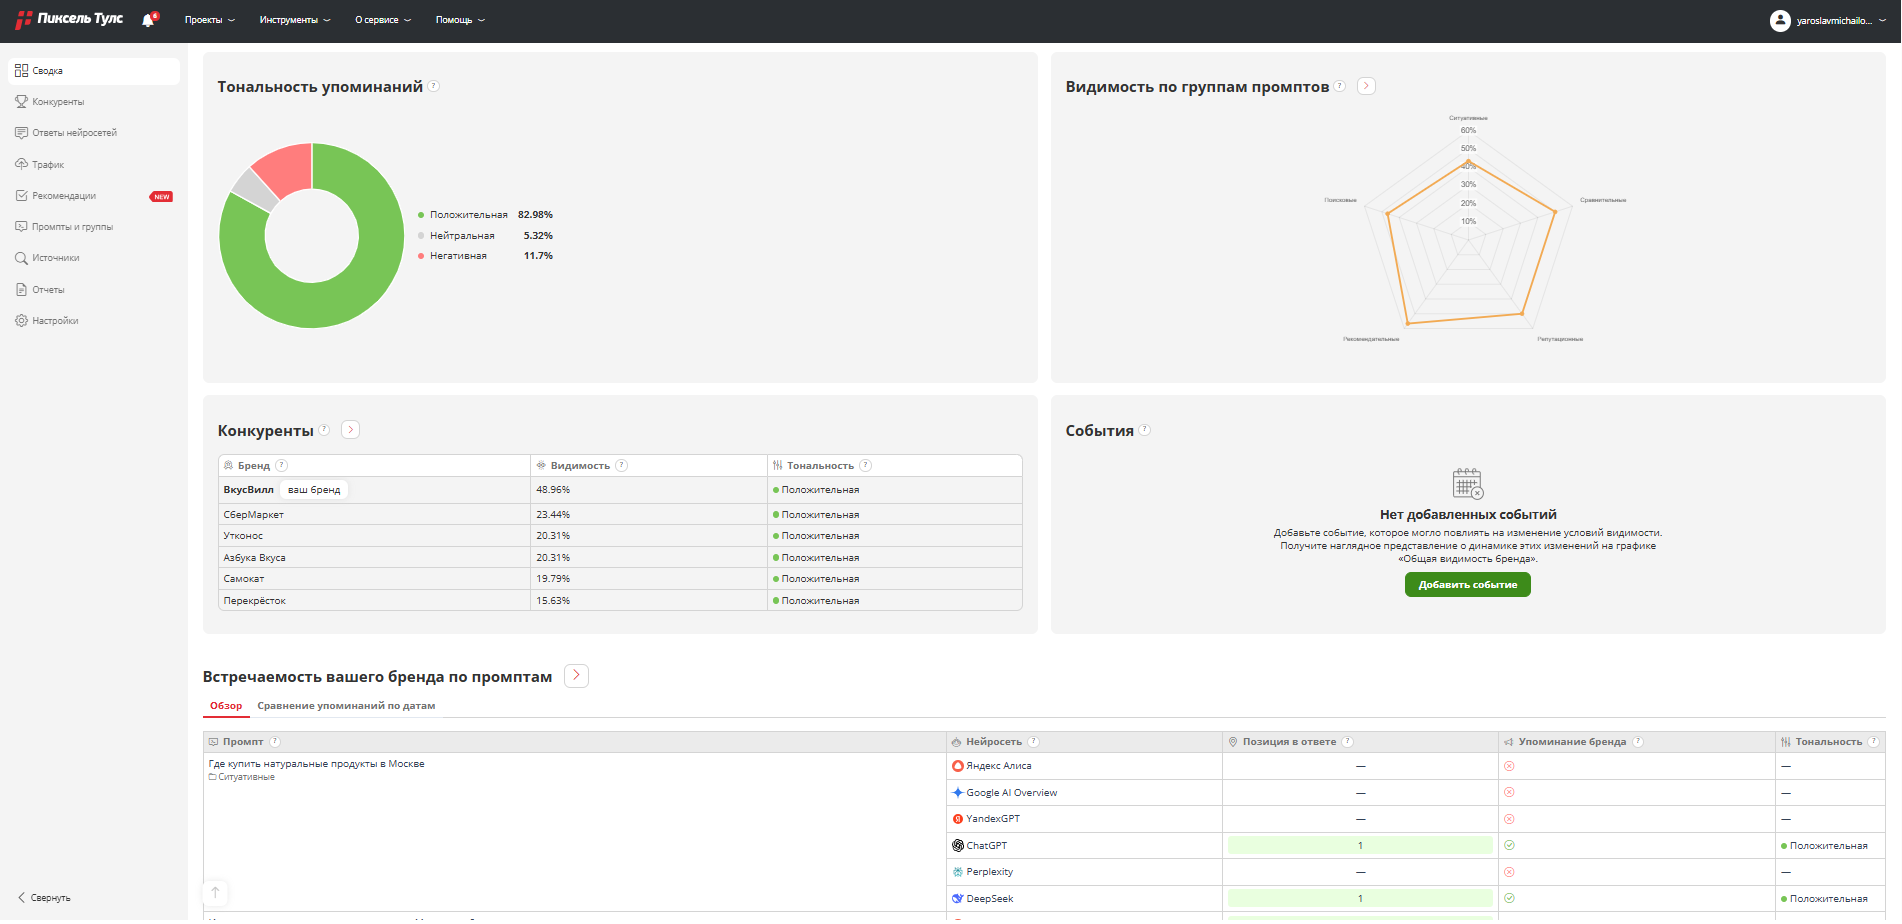Open Конкуренты in the sidebar
The image size is (1902, 924).
[58, 102]
